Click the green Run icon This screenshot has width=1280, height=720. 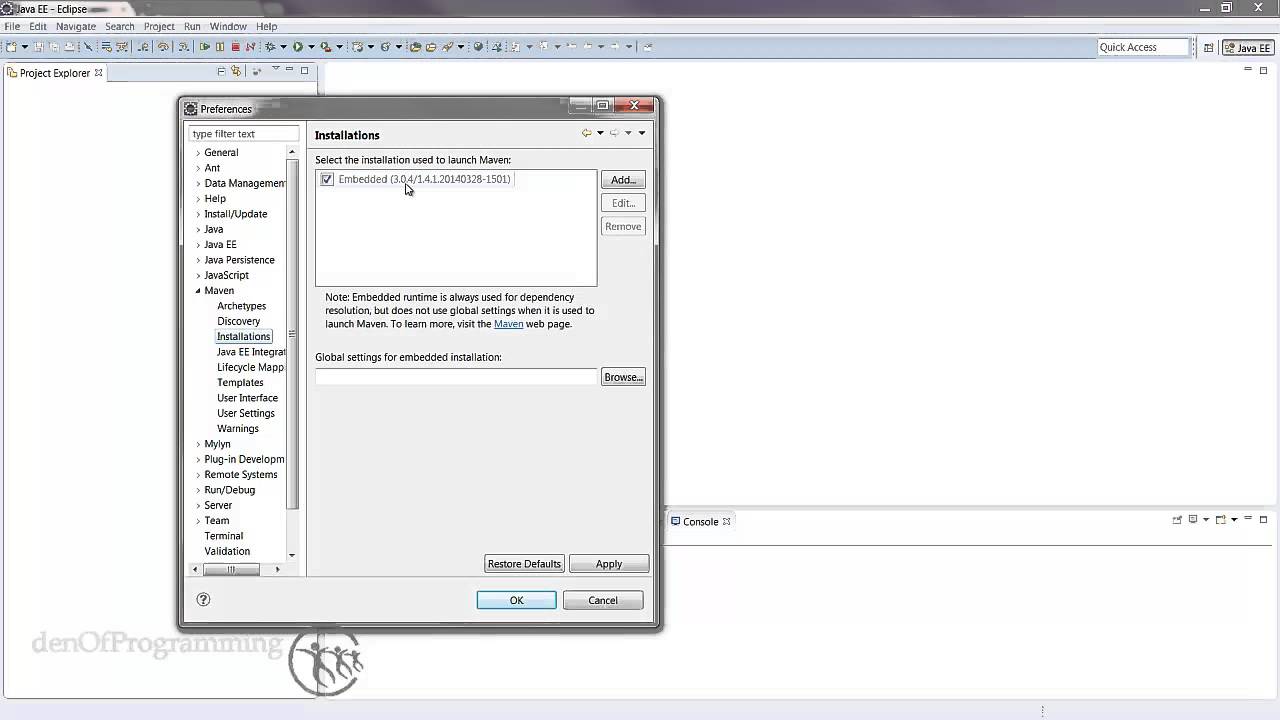[298, 46]
